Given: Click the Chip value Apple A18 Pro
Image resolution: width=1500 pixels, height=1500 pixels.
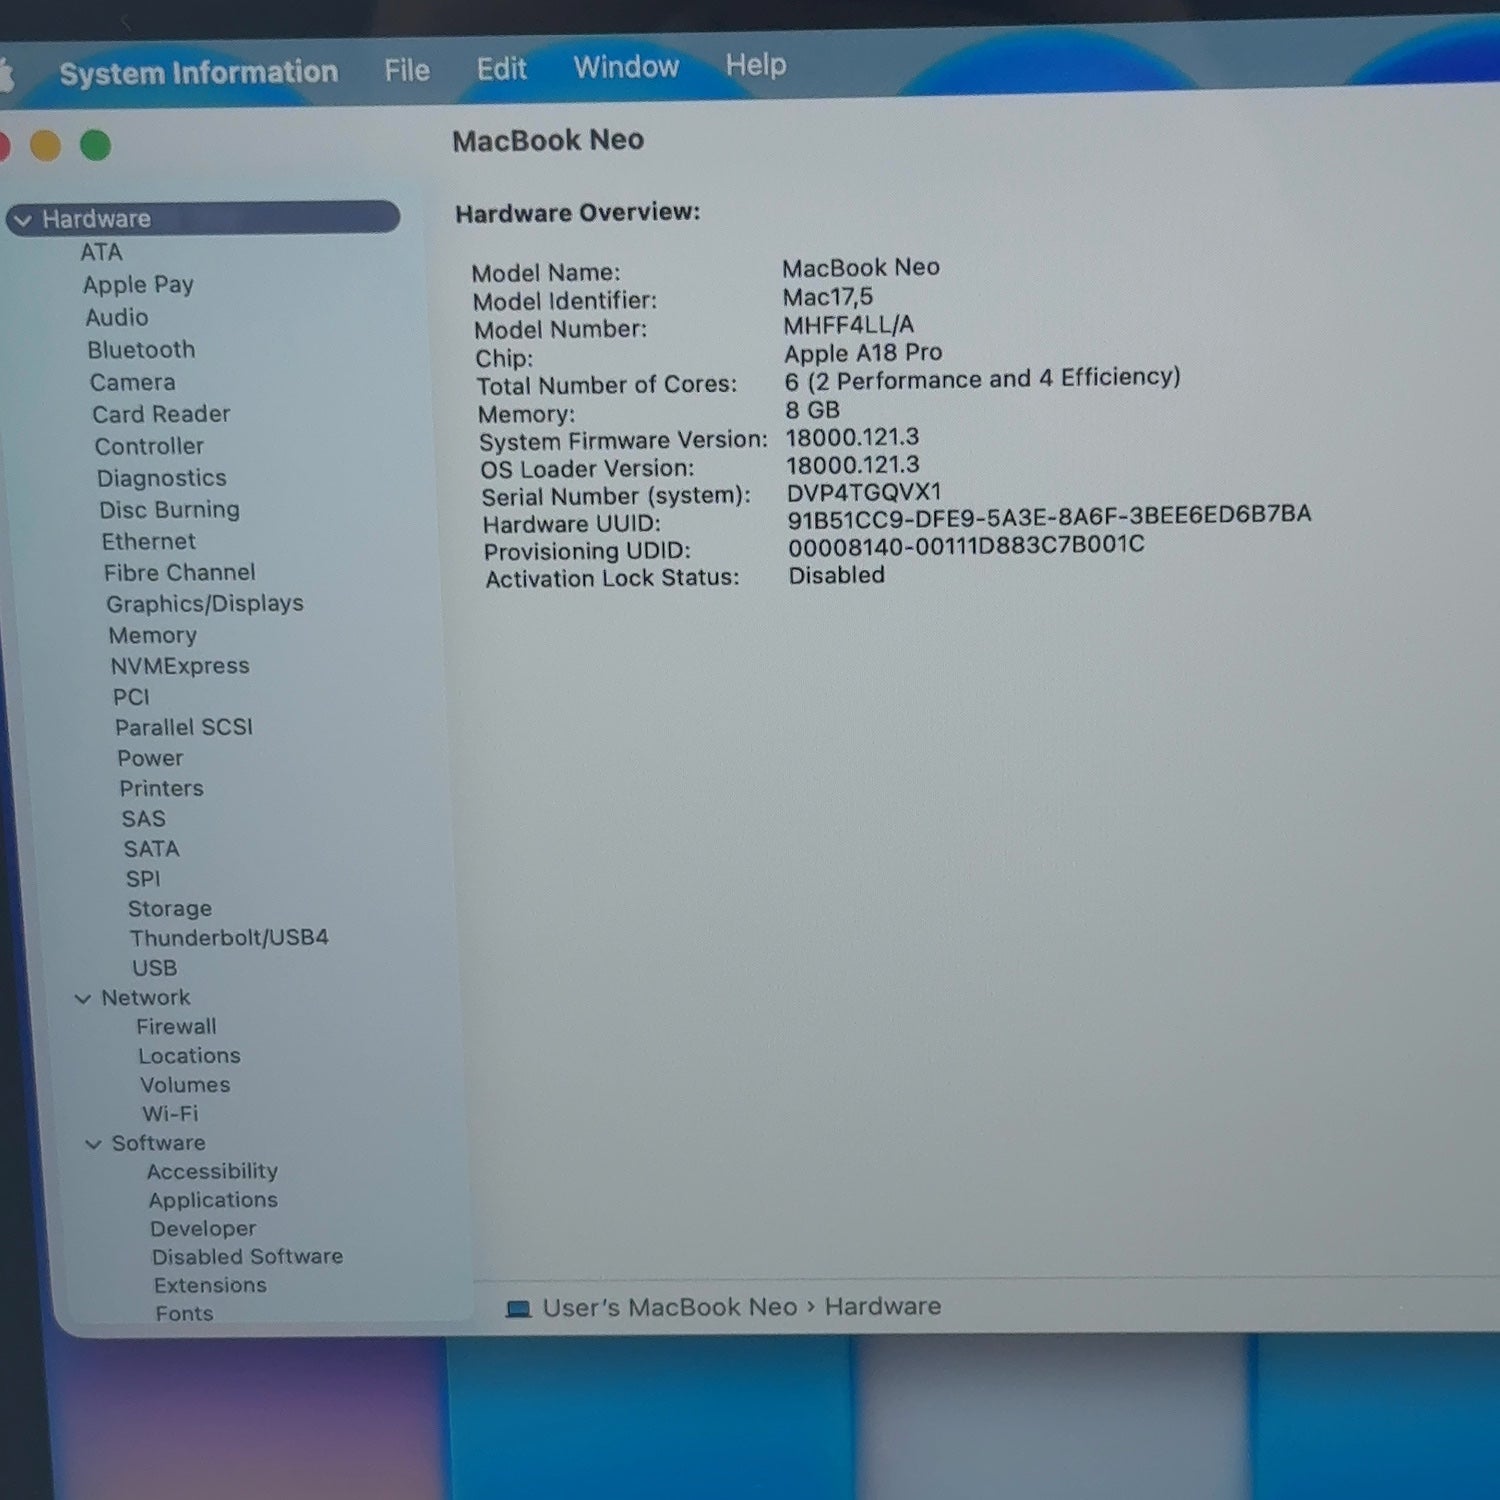Looking at the screenshot, I should (863, 353).
